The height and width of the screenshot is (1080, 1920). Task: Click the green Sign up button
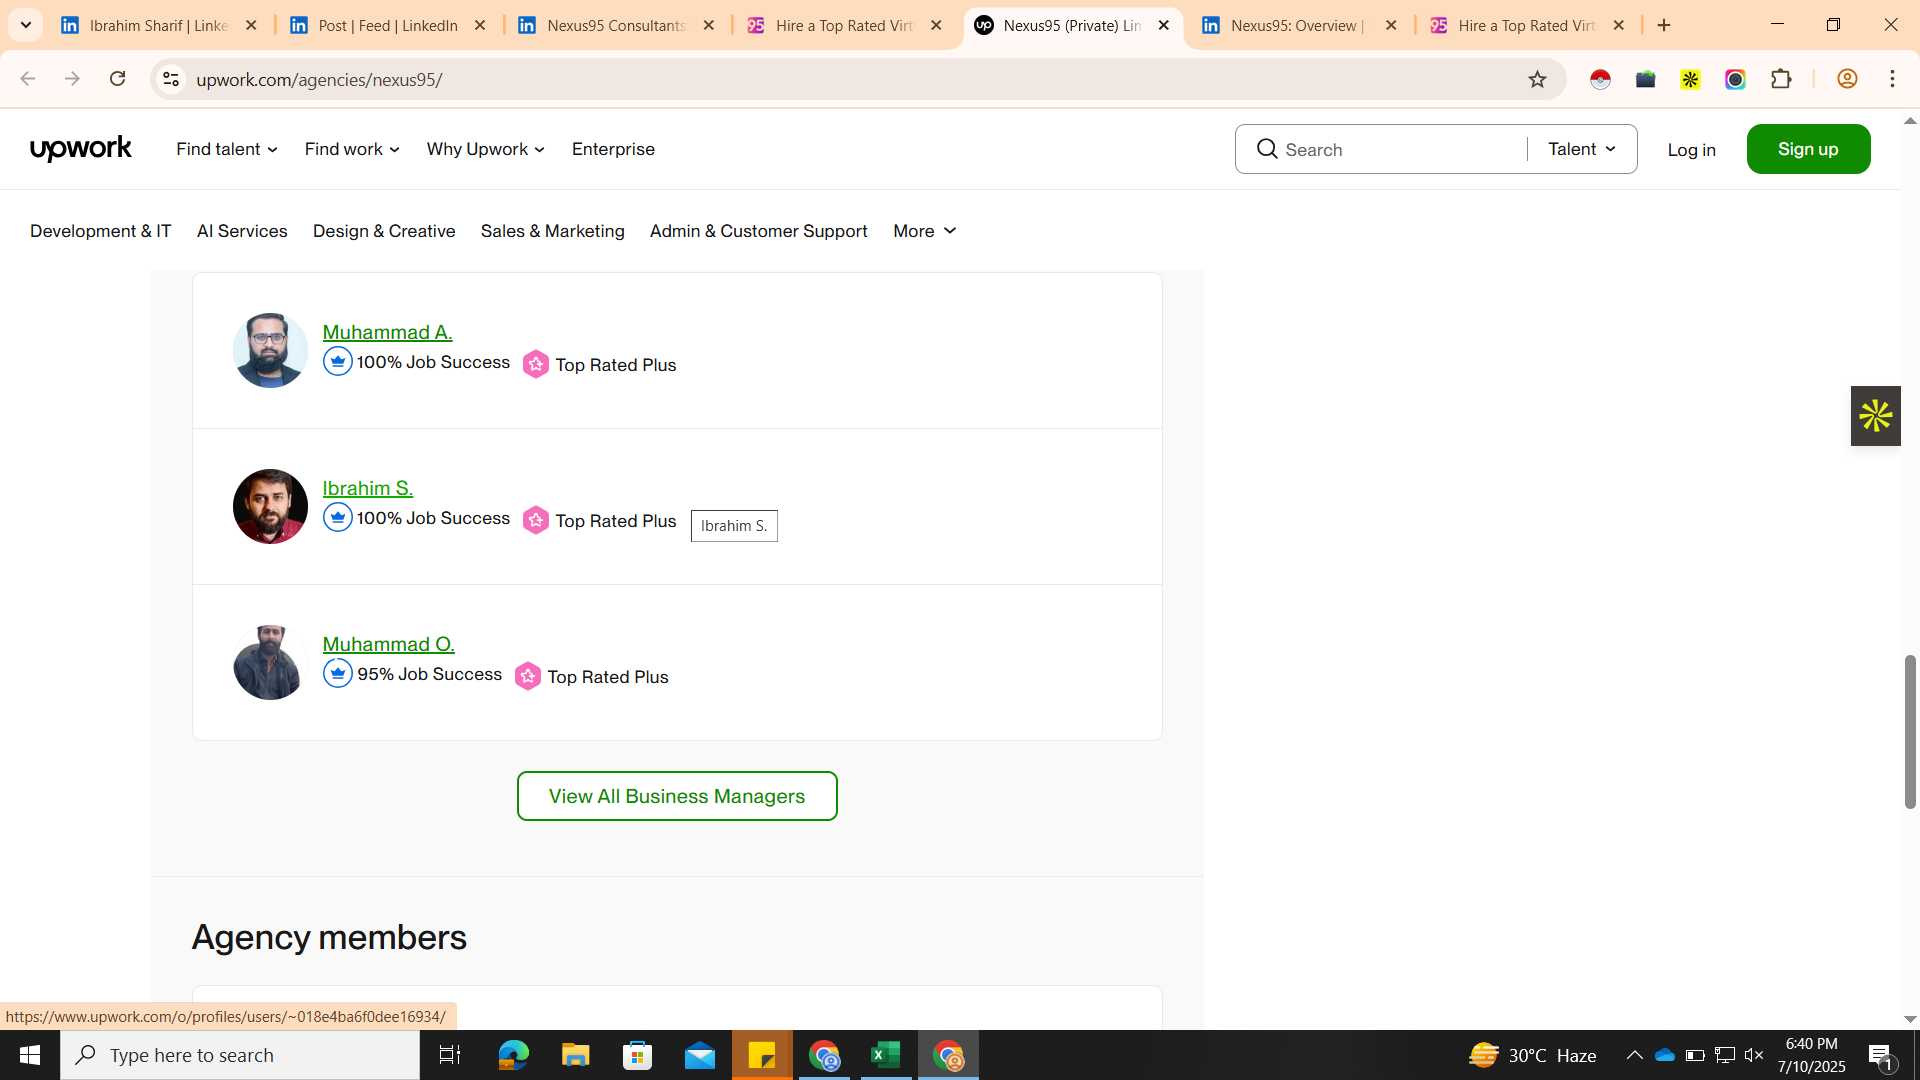pyautogui.click(x=1808, y=149)
